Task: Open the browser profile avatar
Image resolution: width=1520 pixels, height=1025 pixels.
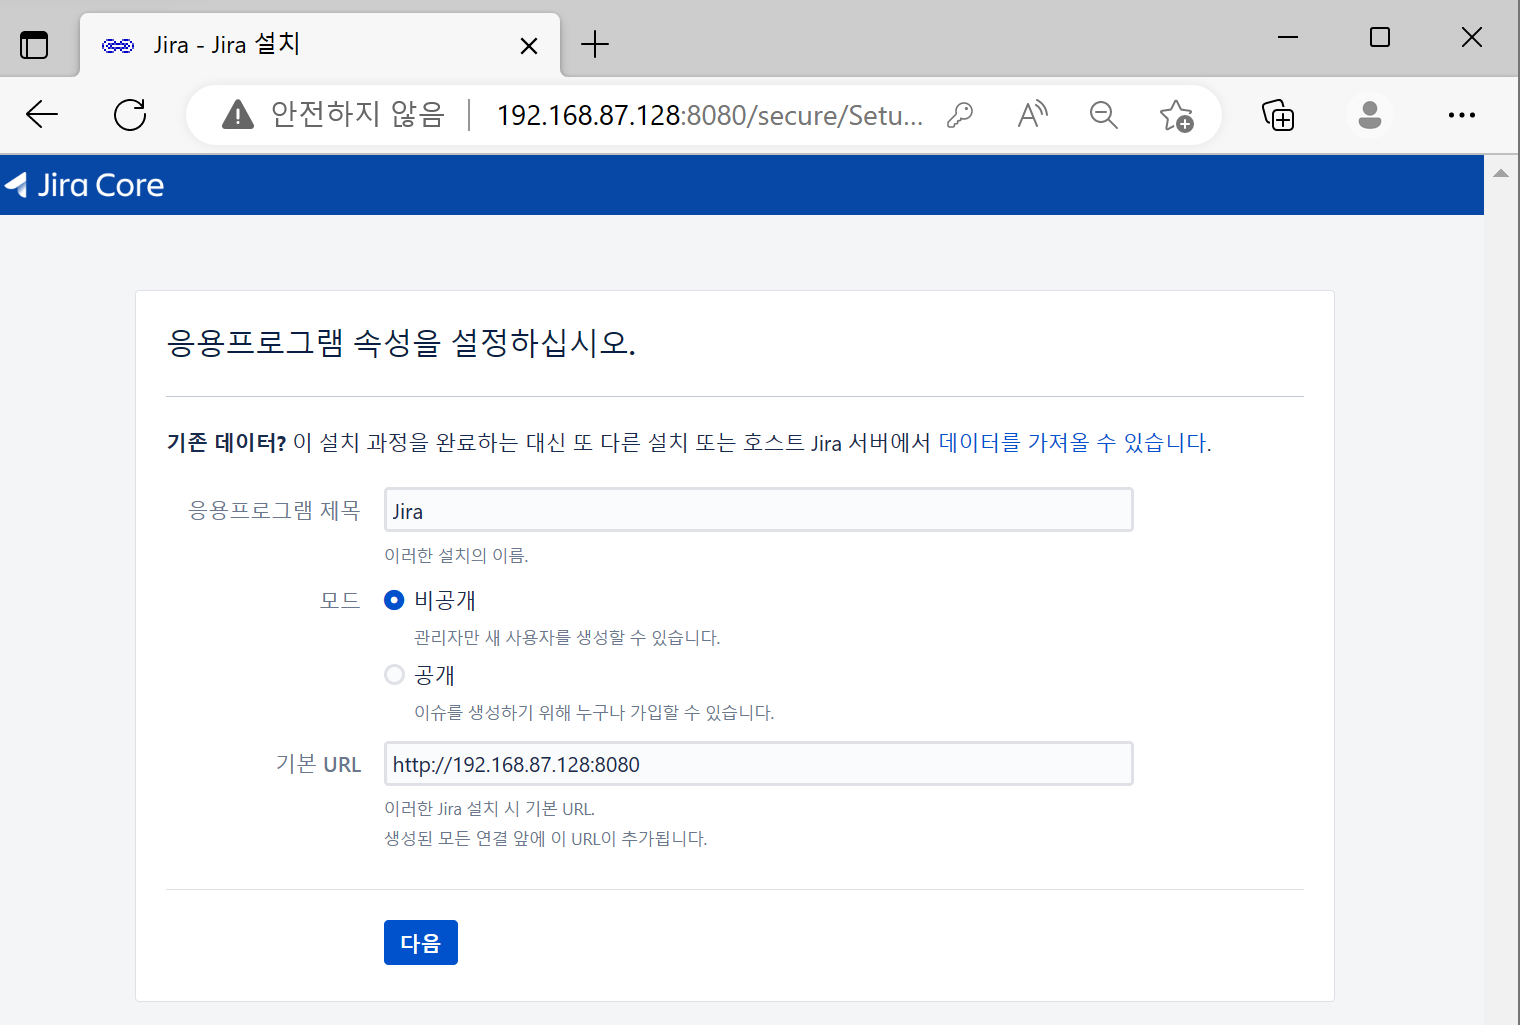Action: pyautogui.click(x=1370, y=115)
